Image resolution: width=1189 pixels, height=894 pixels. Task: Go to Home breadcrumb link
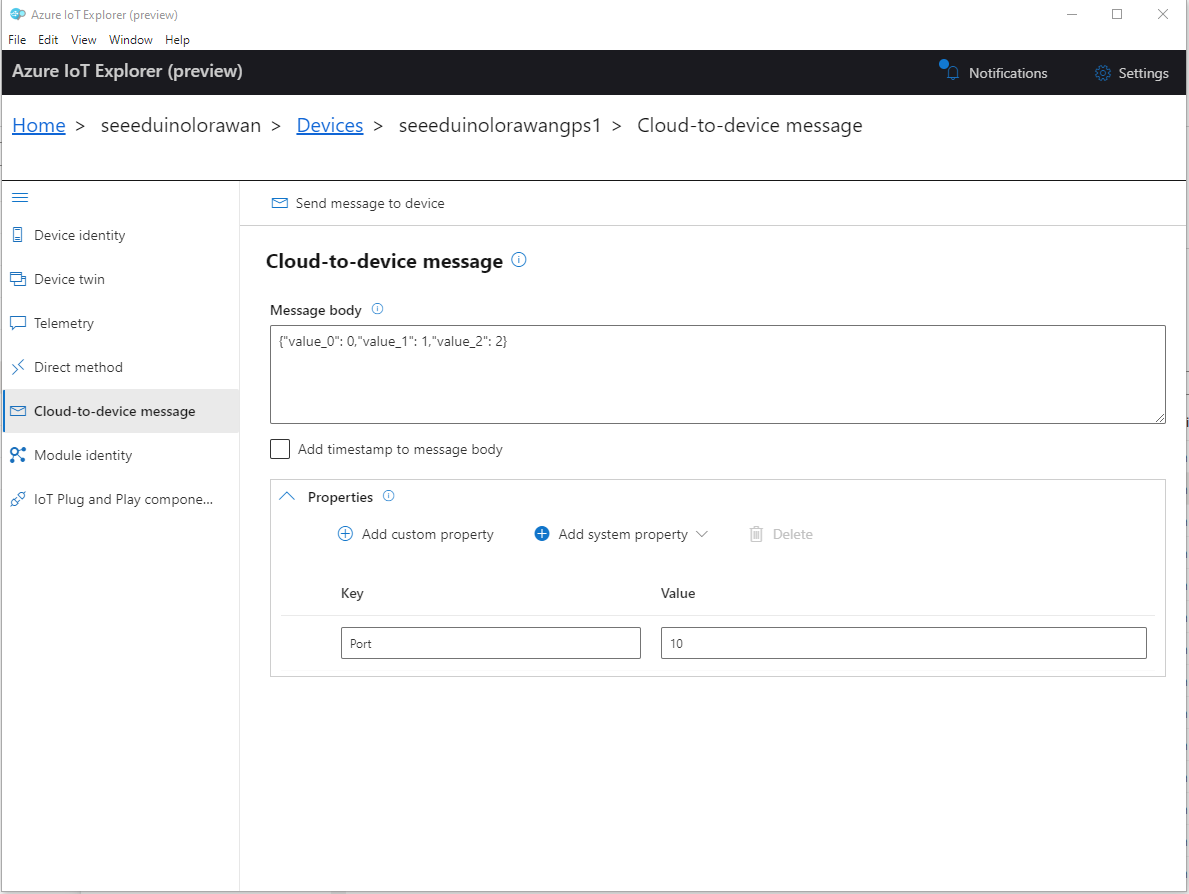click(x=39, y=125)
